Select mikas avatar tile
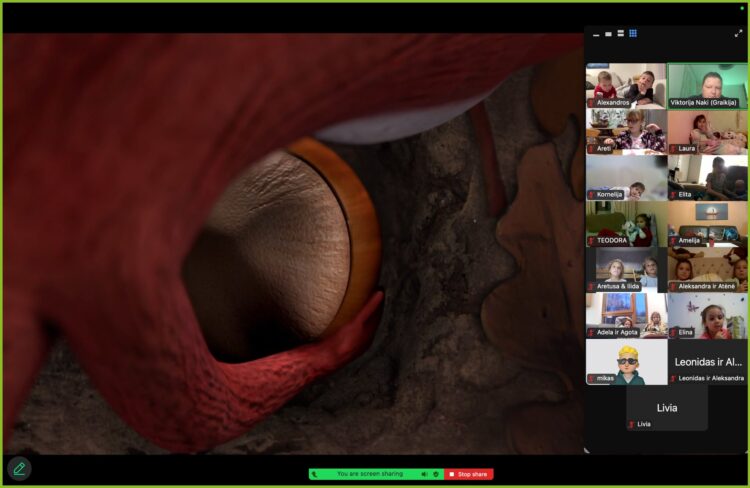 click(626, 362)
